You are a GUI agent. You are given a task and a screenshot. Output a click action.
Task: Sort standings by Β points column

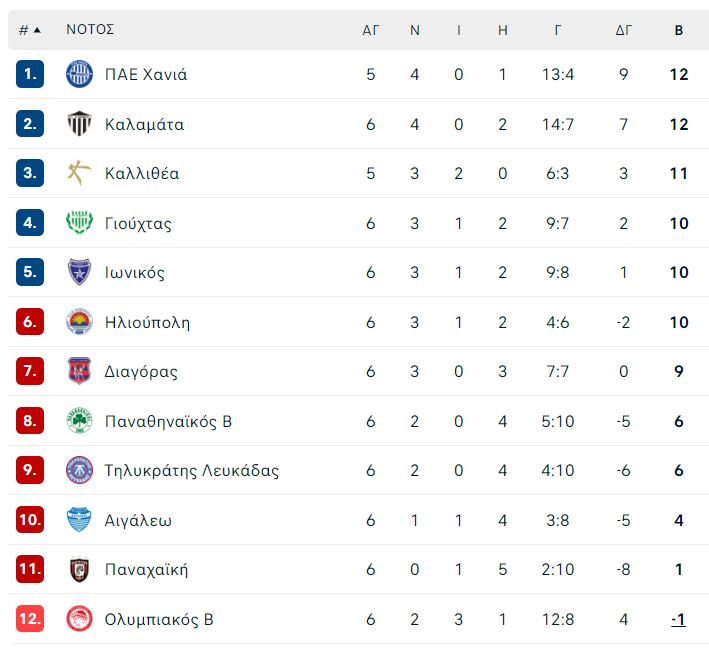(x=679, y=30)
